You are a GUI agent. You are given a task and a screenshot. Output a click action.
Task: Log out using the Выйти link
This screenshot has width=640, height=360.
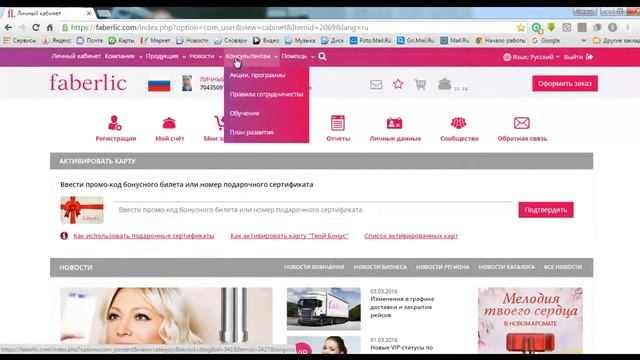578,57
